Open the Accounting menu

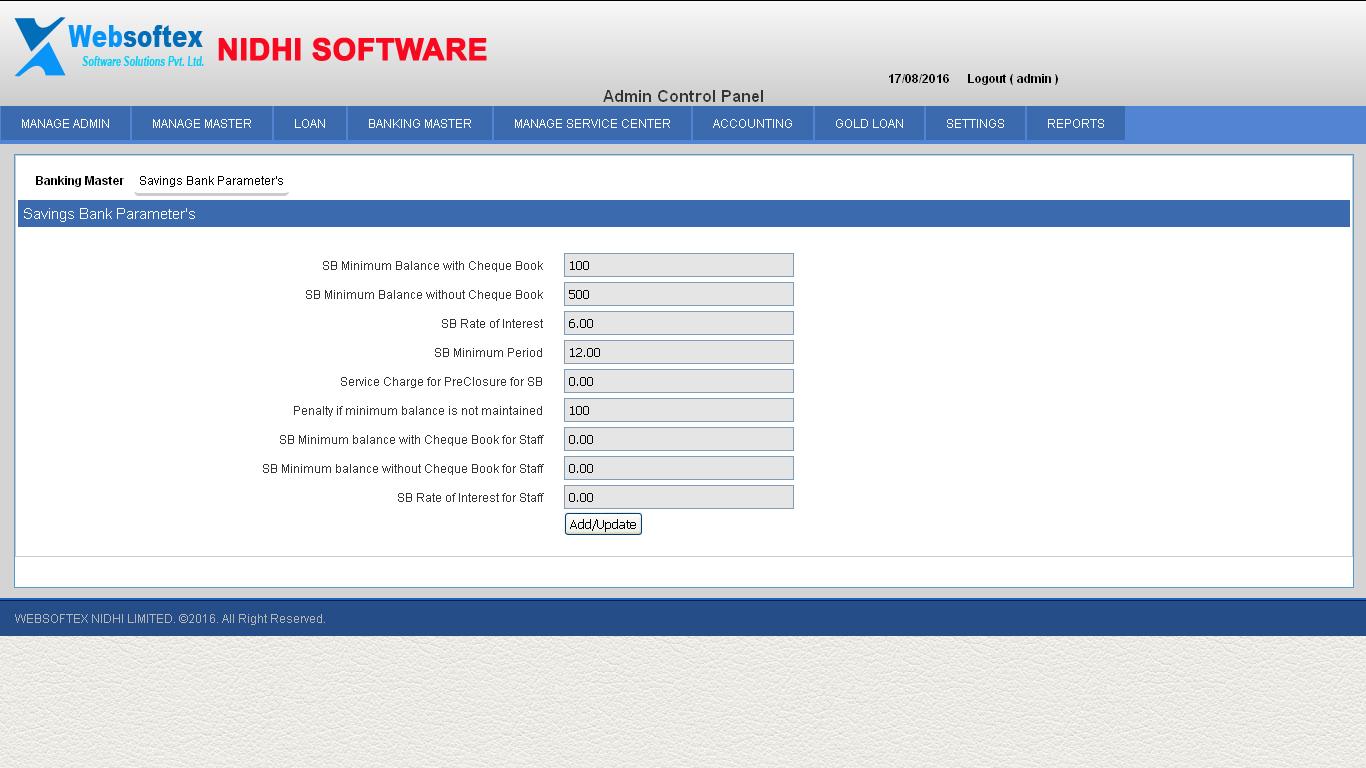click(x=753, y=124)
